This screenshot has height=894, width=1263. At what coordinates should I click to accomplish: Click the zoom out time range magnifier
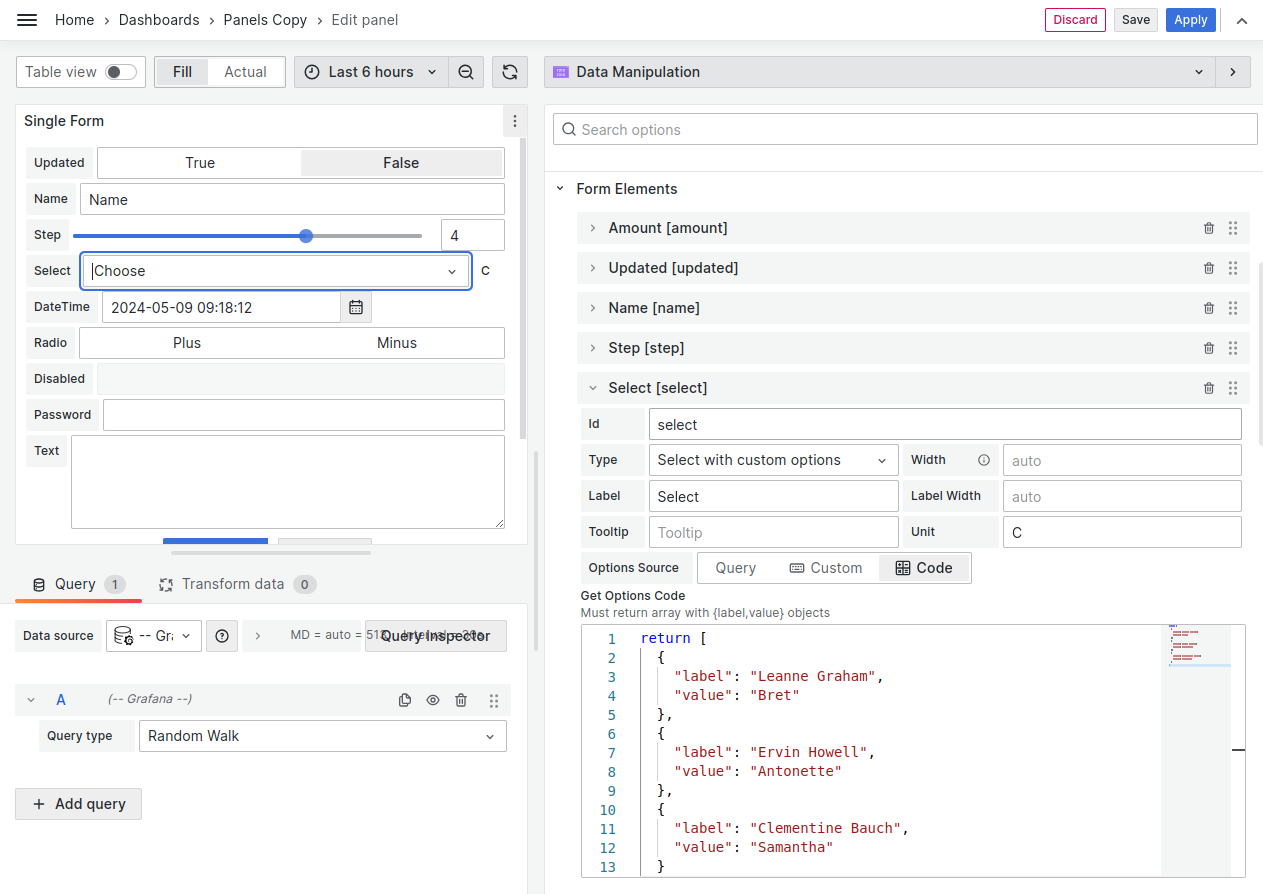click(466, 71)
